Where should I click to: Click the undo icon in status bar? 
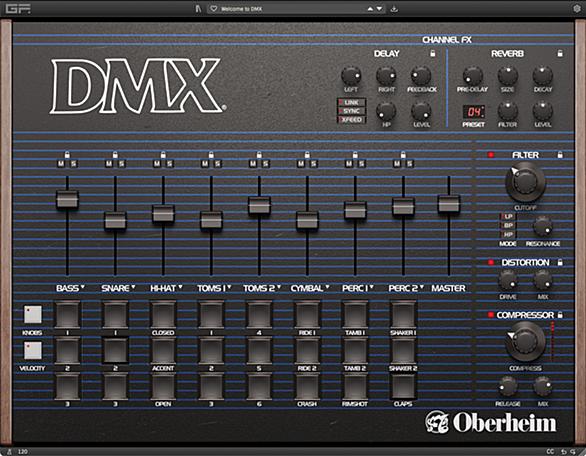[x=564, y=452]
